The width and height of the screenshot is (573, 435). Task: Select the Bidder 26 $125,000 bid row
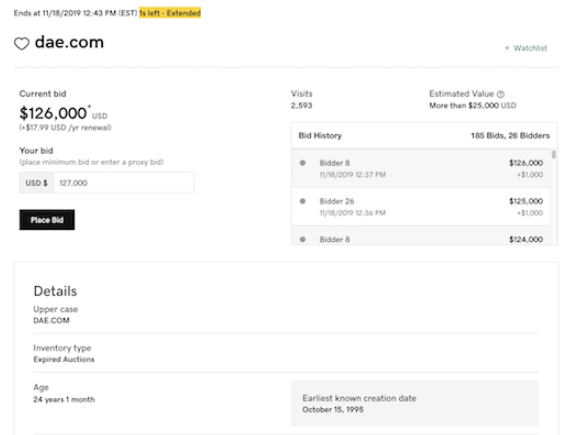pos(421,207)
